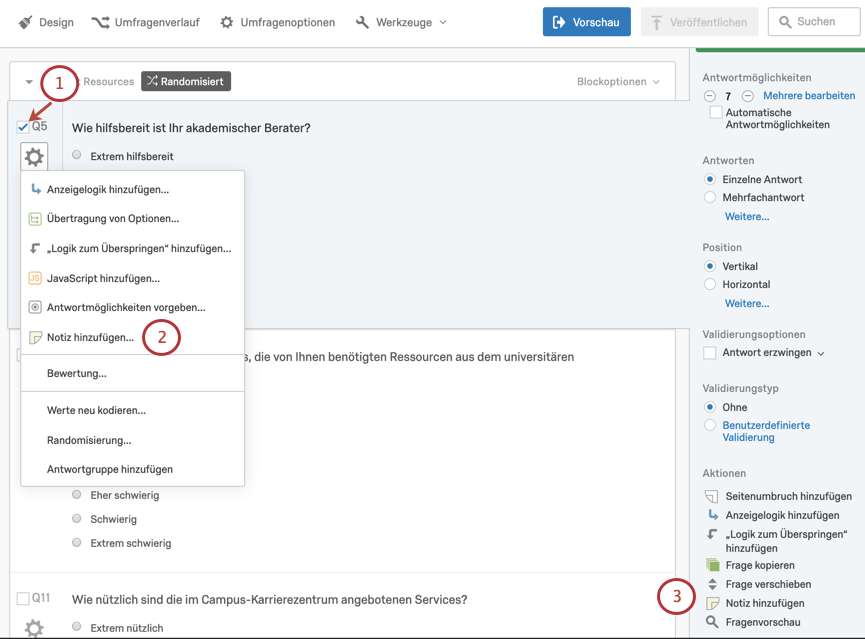Select the Horizontal position radio button
This screenshot has width=865, height=639.
click(710, 284)
